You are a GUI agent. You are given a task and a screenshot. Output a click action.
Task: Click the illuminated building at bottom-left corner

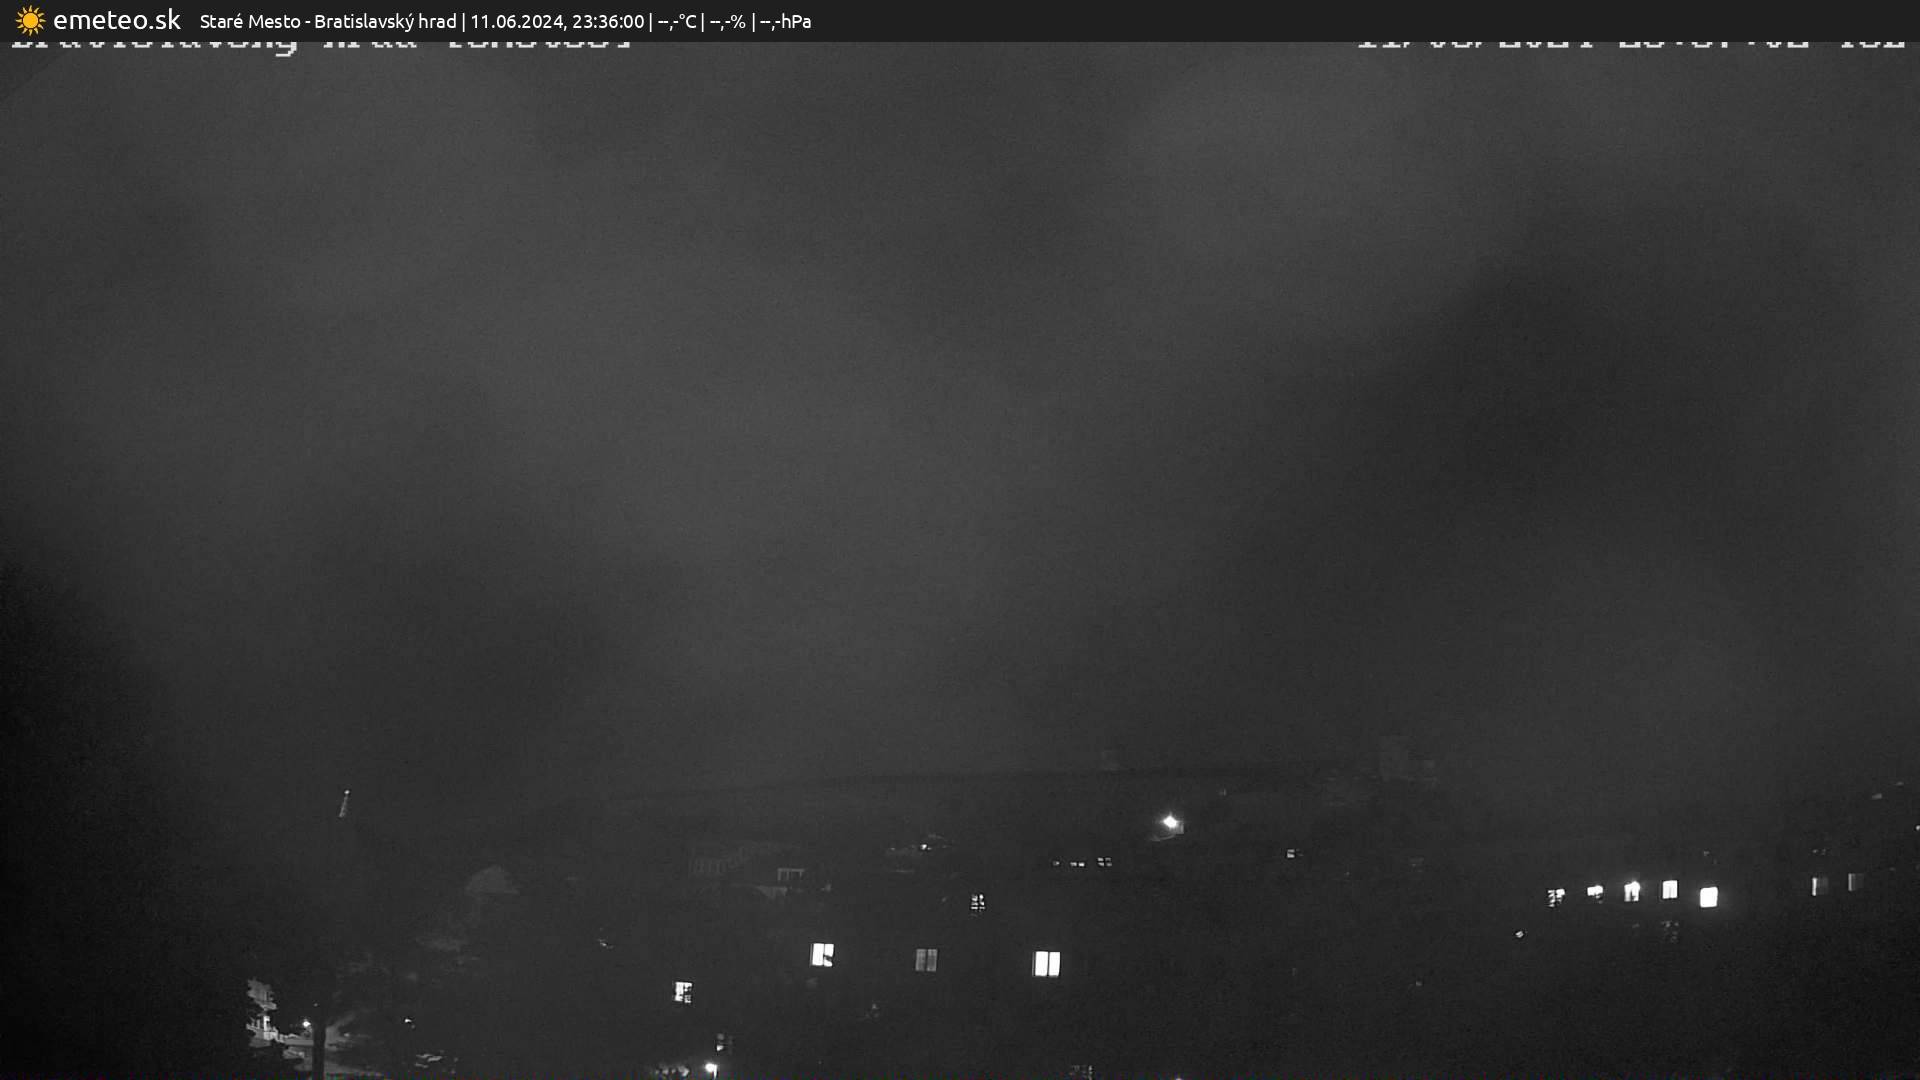264,1015
